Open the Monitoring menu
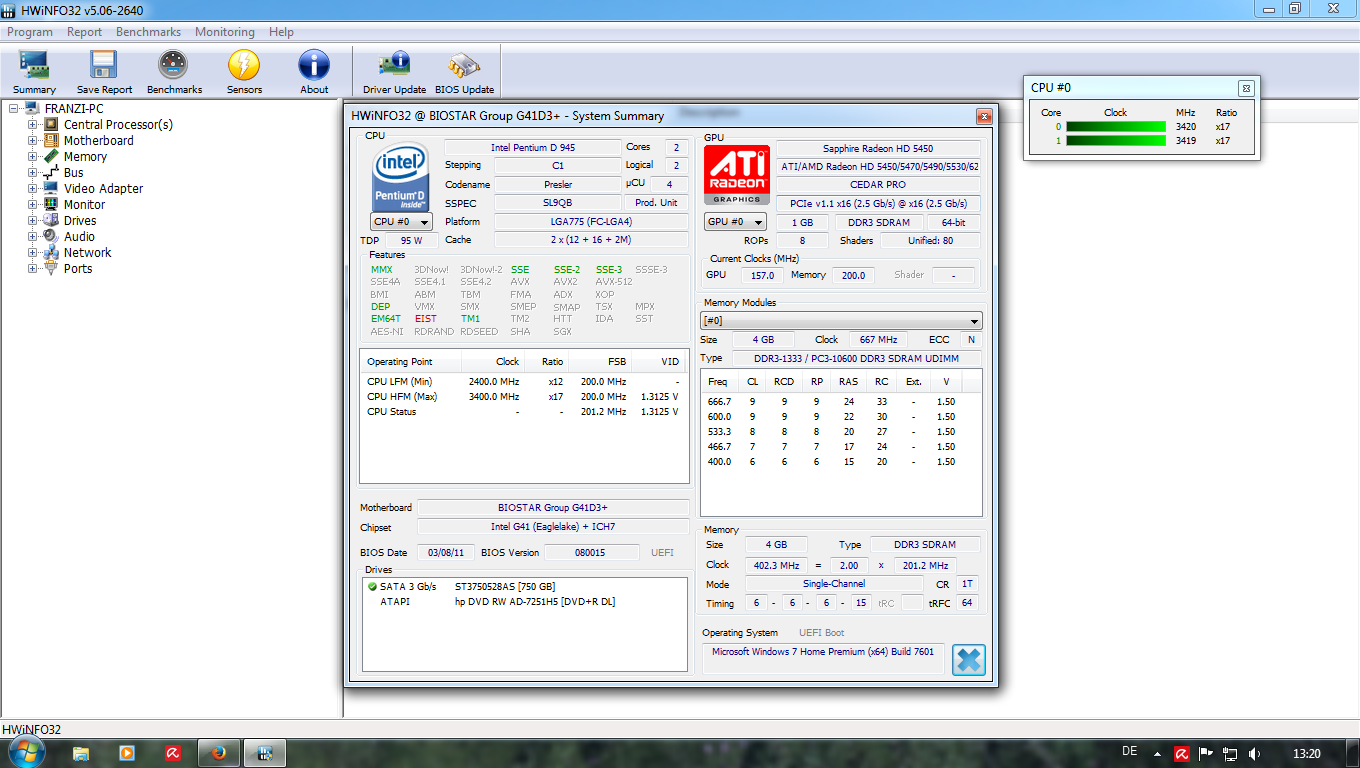1360x768 pixels. (225, 32)
